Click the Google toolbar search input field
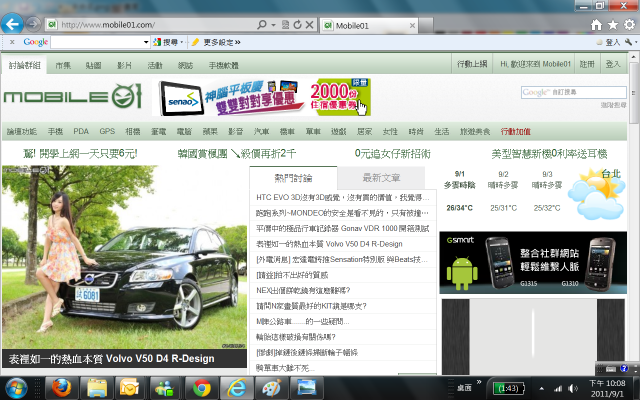 click(x=97, y=42)
